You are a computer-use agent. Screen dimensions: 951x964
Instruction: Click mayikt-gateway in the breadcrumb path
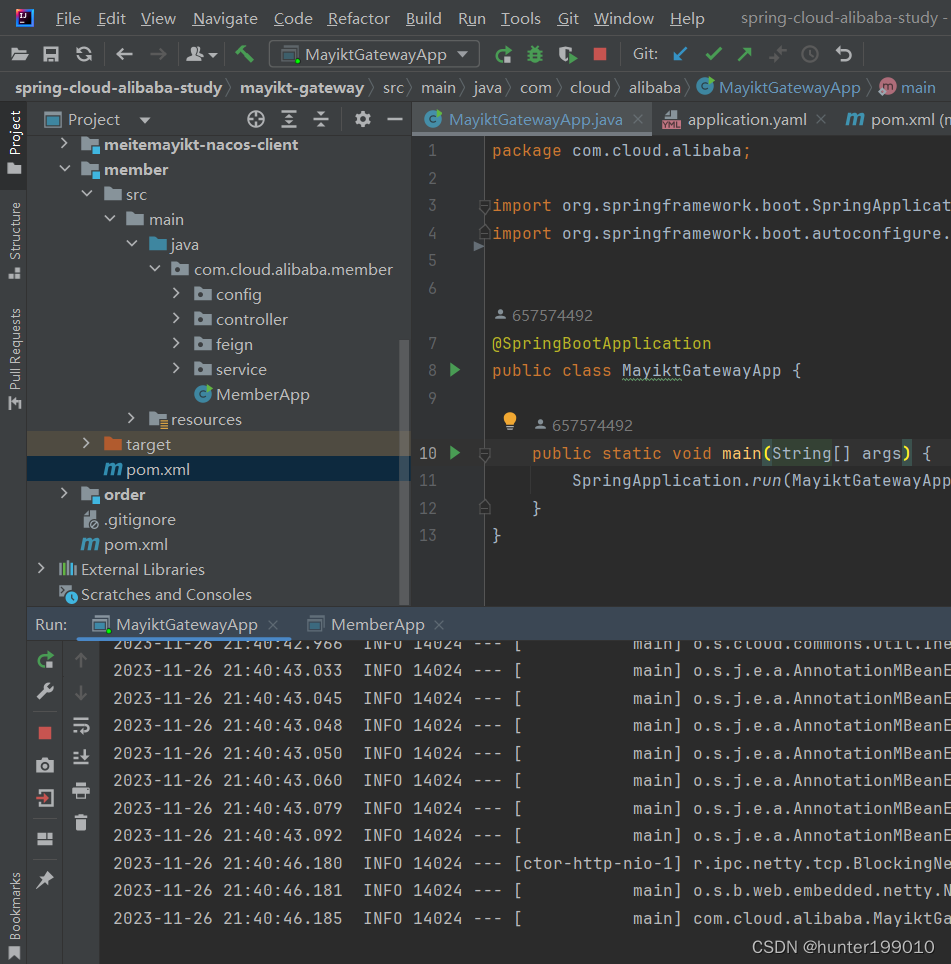(x=302, y=88)
